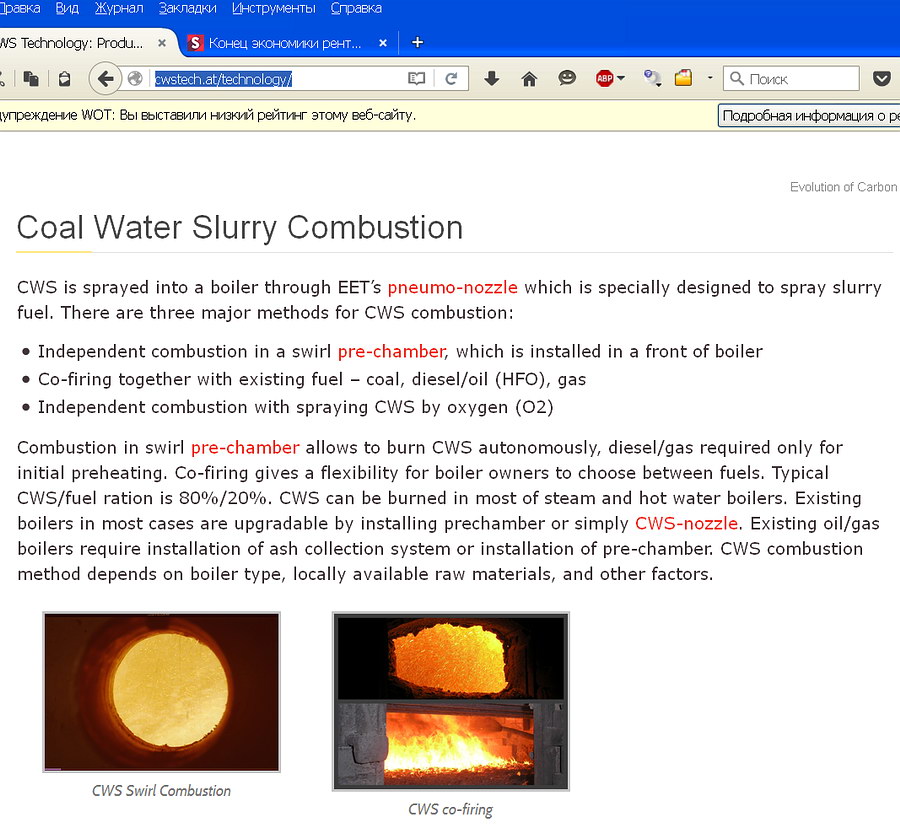Image resolution: width=900 pixels, height=839 pixels.
Task: Close the 'Конец экономики рент...' tab
Action: (x=383, y=43)
